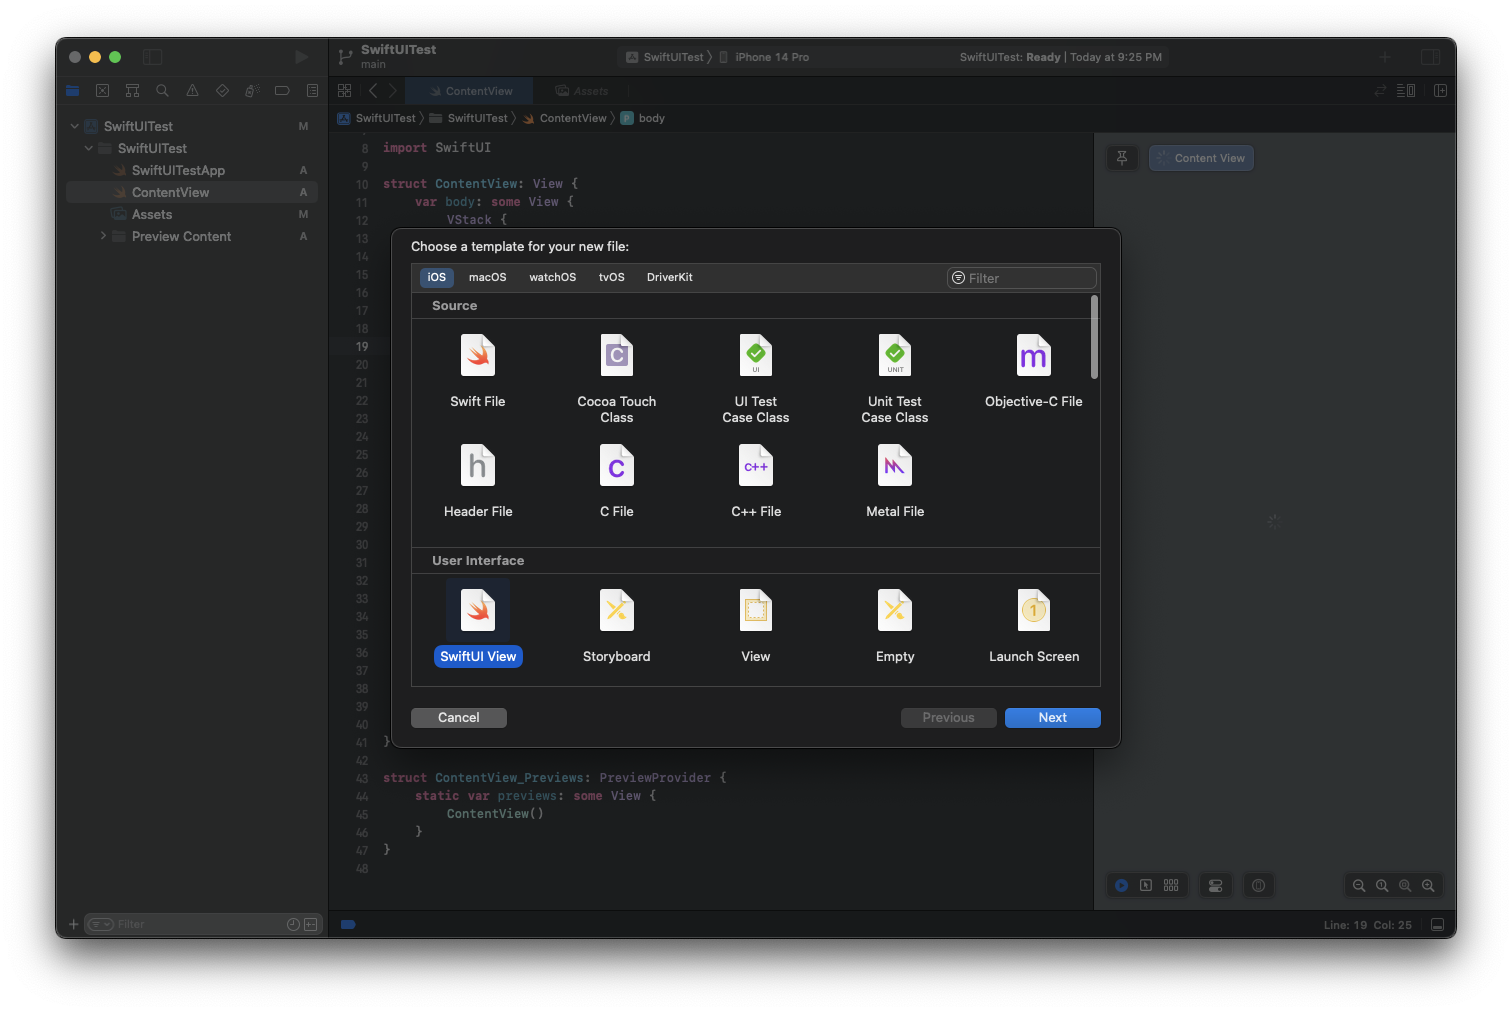Open the Symbol navigator
1512x1012 pixels.
coord(132,91)
